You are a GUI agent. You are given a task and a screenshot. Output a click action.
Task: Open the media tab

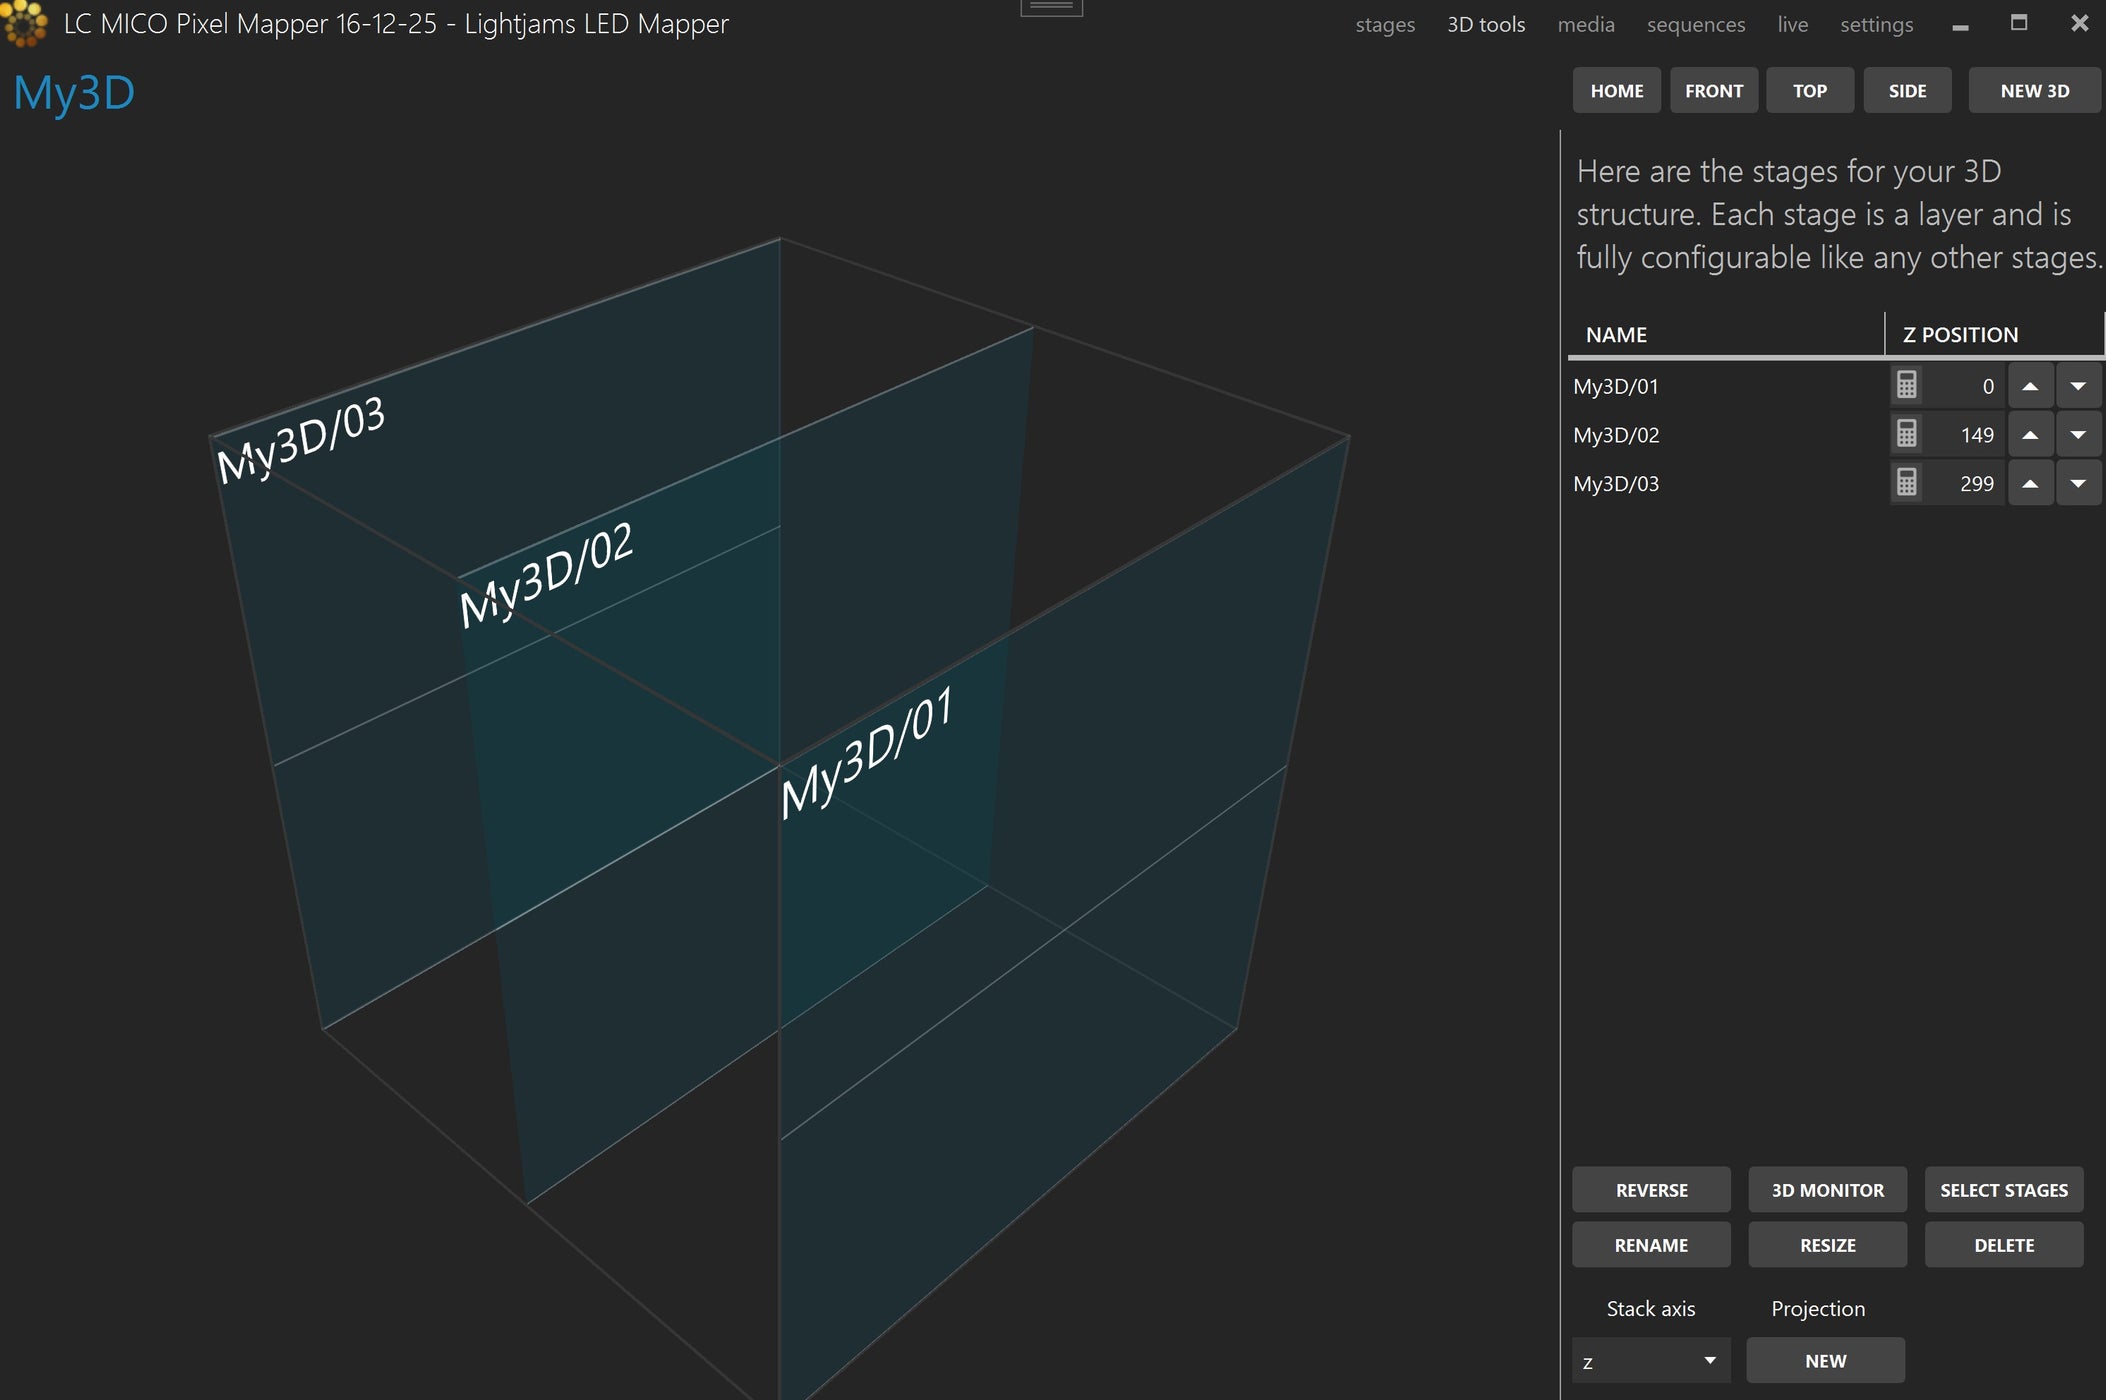[1586, 25]
